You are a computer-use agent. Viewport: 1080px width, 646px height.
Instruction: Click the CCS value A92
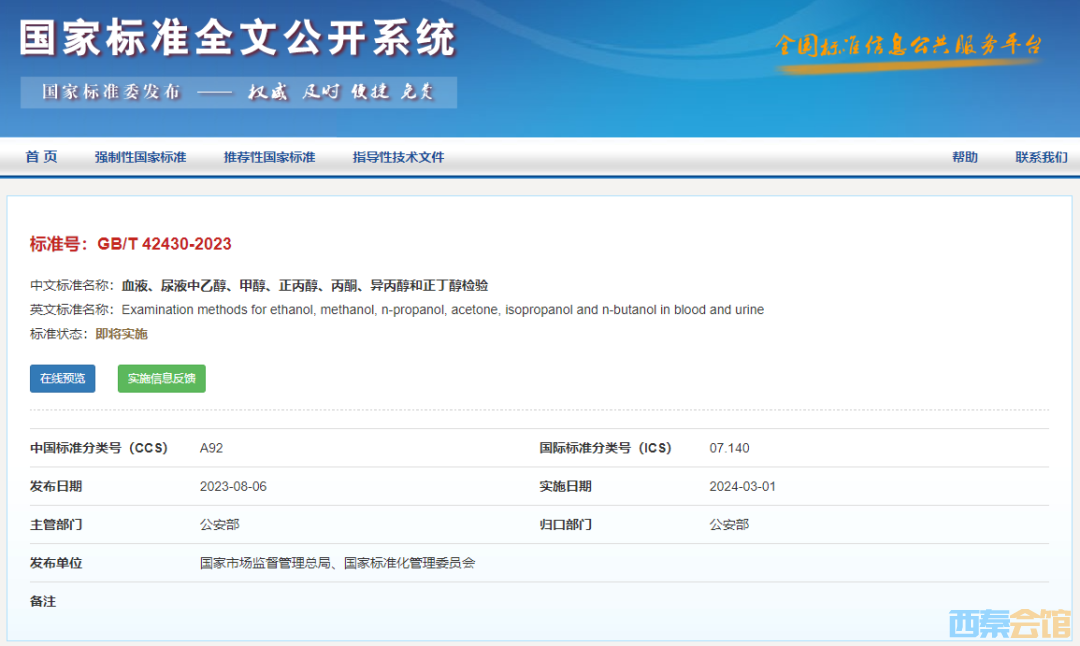[x=211, y=448]
